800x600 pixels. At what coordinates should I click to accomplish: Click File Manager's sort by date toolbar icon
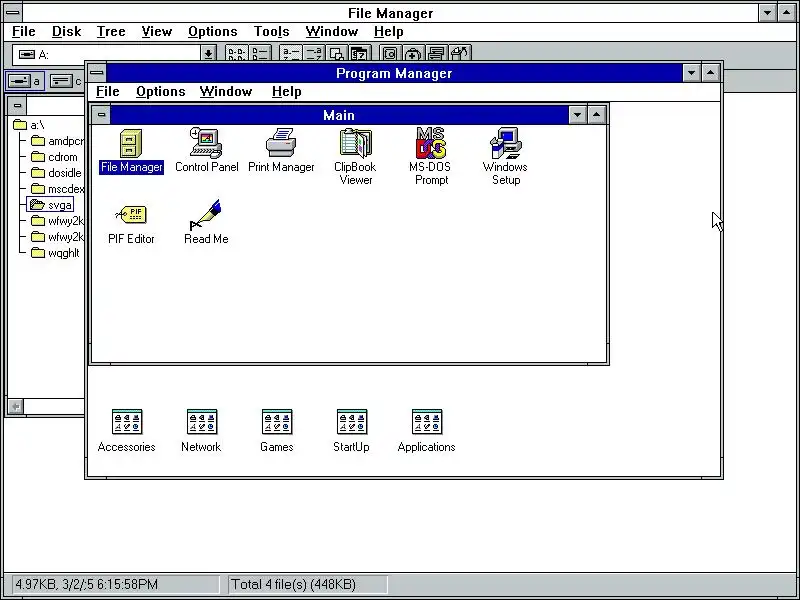359,53
